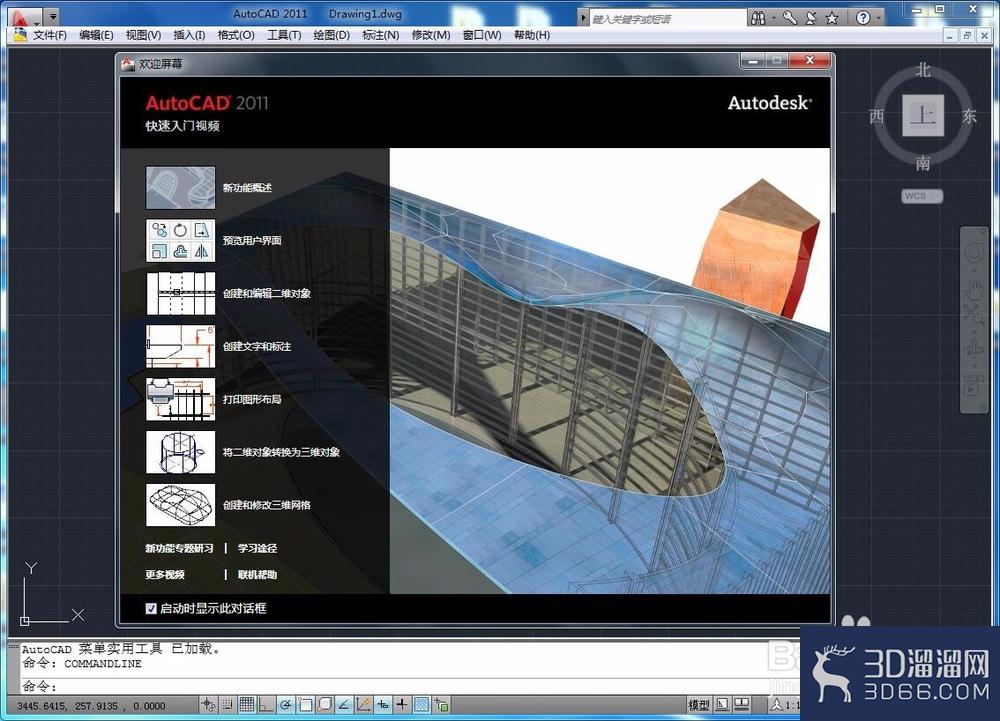This screenshot has width=1000, height=721.
Task: Open the 更多视频 link
Action: click(x=165, y=574)
